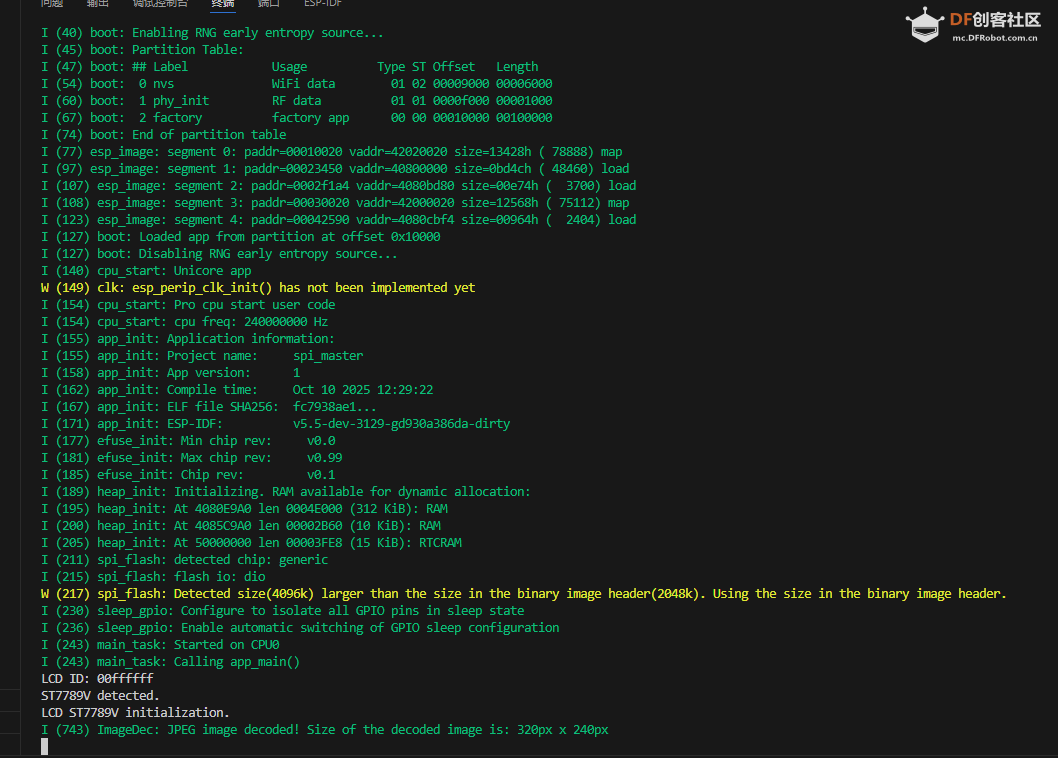Click the DF创客社区 watermark title
The width and height of the screenshot is (1058, 758).
(993, 19)
